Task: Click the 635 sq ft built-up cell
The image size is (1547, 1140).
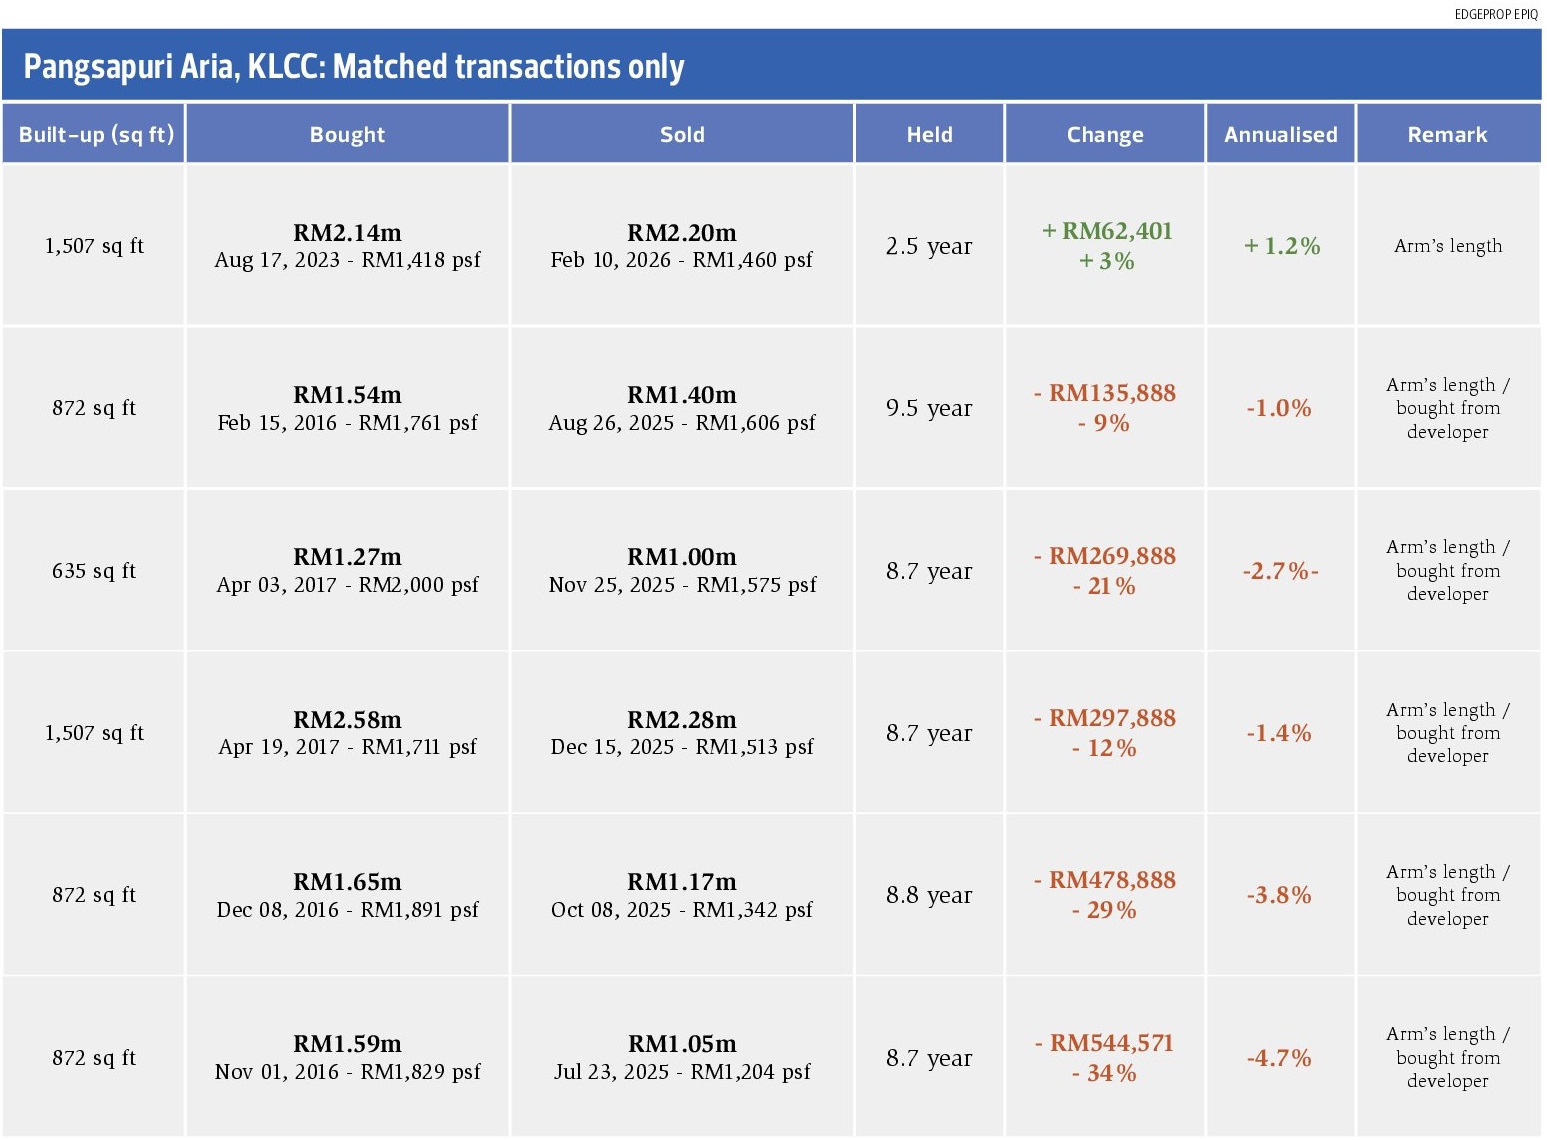Action: point(93,571)
